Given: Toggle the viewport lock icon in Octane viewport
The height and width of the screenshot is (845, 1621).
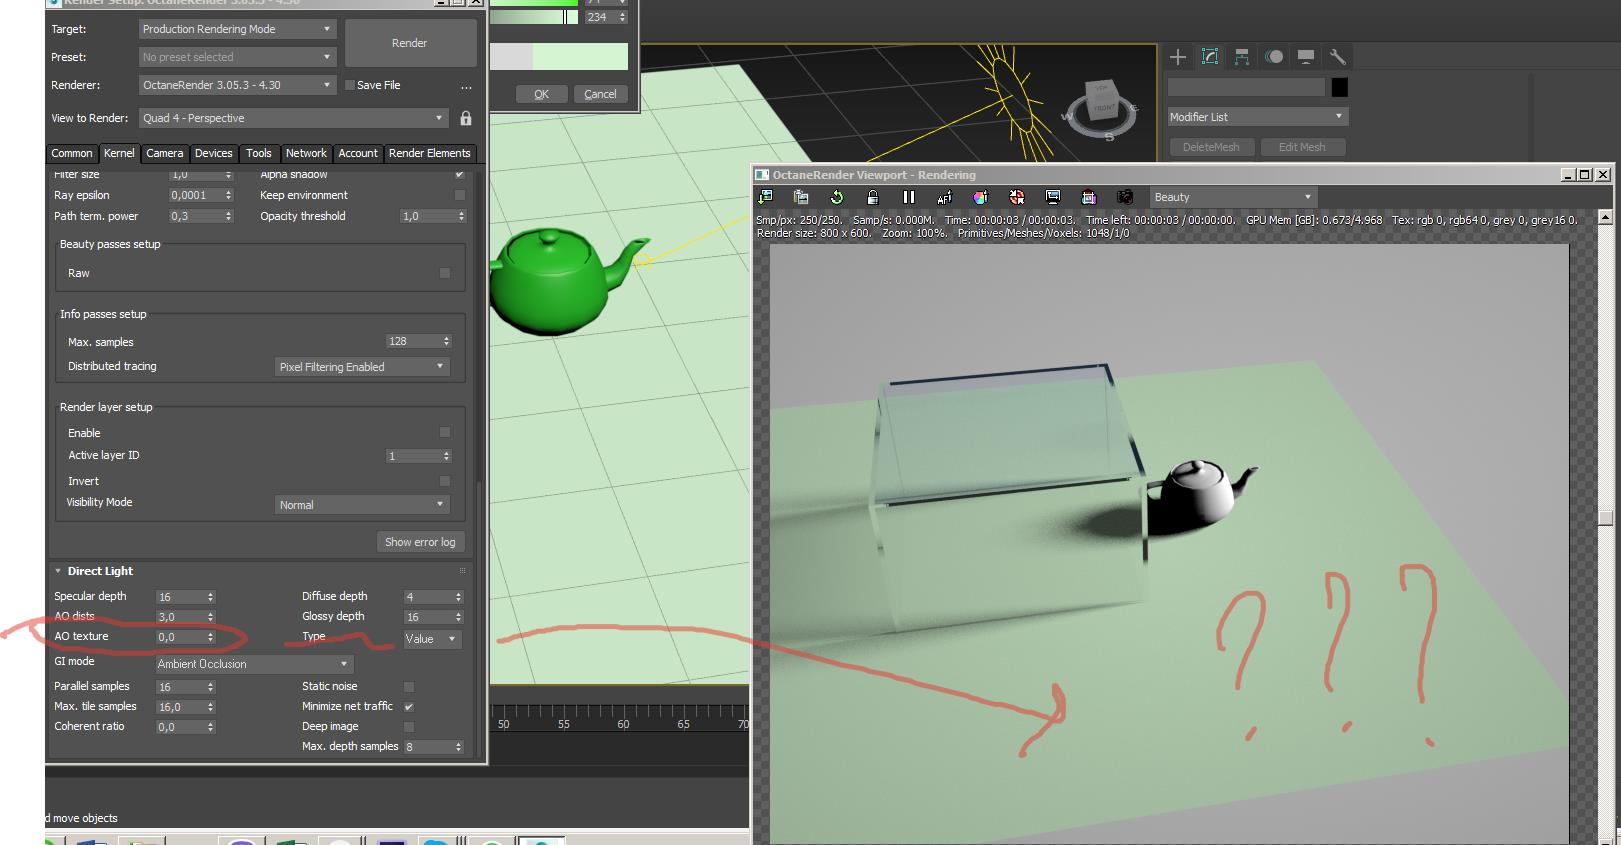Looking at the screenshot, I should (872, 197).
